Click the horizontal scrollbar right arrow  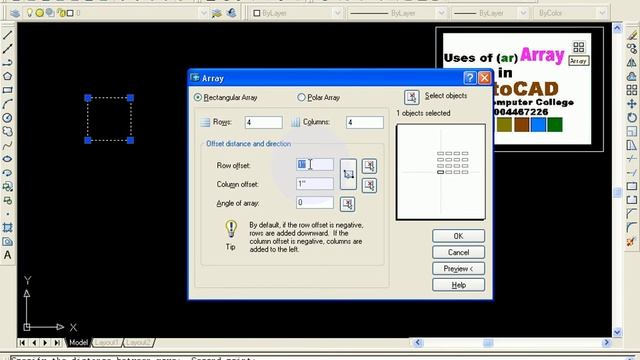click(607, 342)
